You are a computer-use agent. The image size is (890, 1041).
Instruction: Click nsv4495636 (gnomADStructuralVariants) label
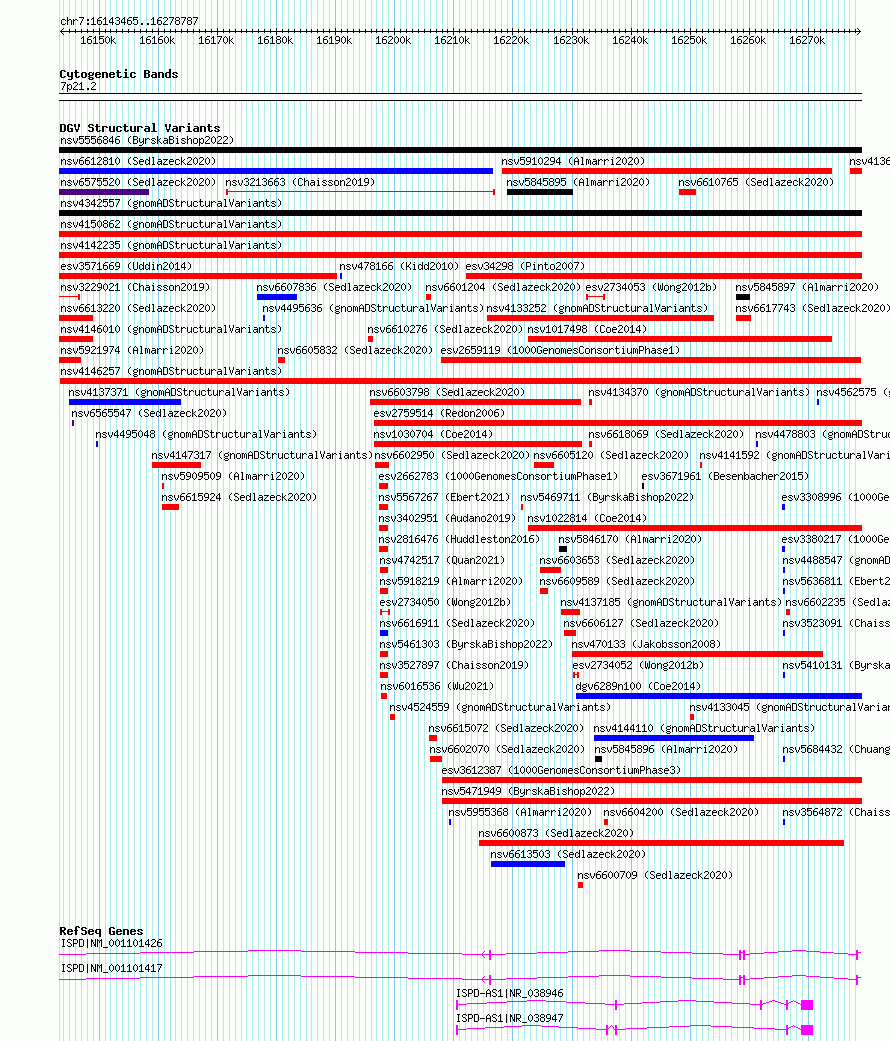pos(373,308)
